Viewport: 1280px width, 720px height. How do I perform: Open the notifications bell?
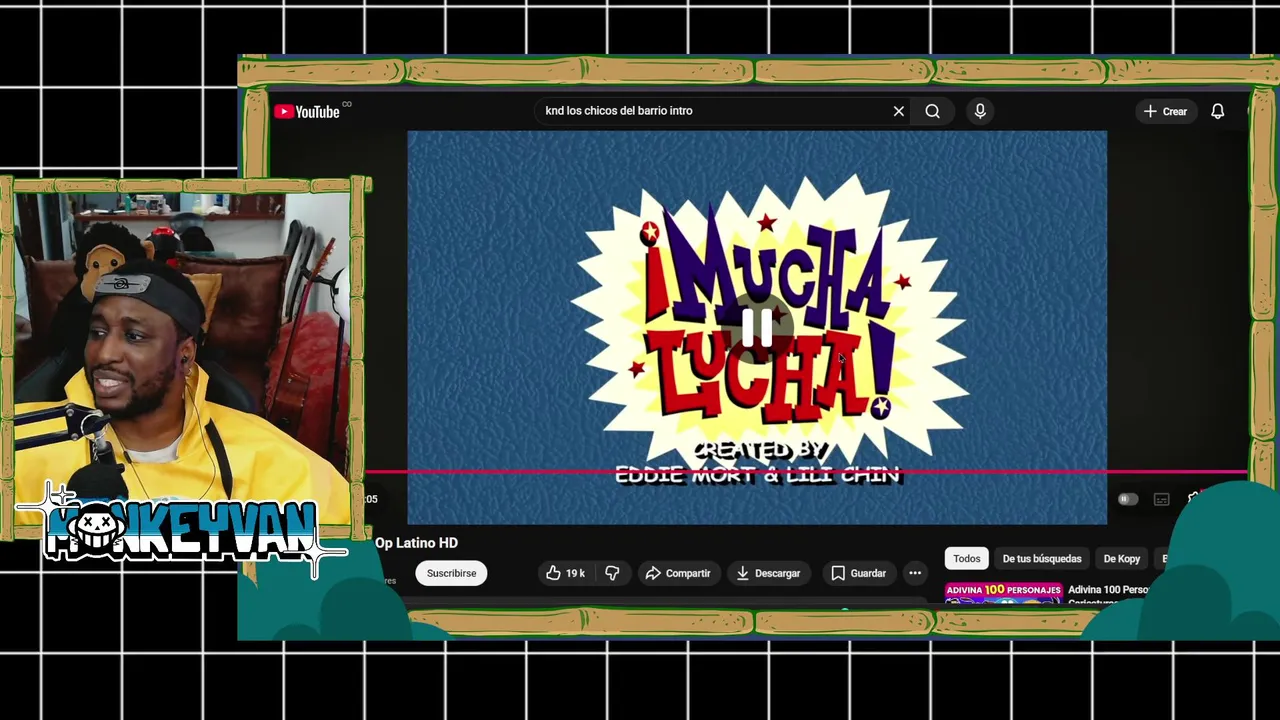(x=1217, y=111)
